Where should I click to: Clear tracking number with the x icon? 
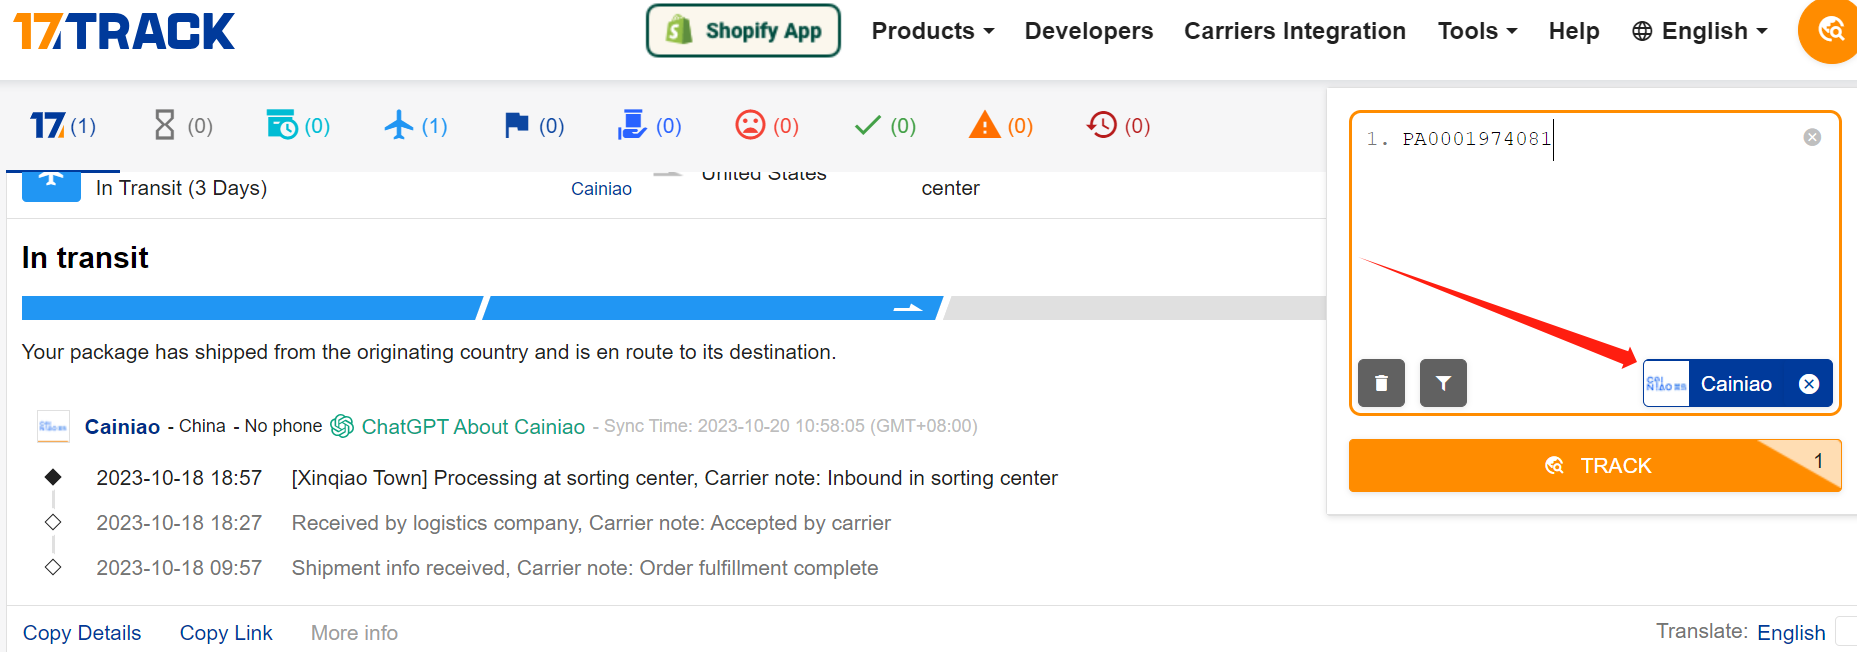coord(1812,137)
